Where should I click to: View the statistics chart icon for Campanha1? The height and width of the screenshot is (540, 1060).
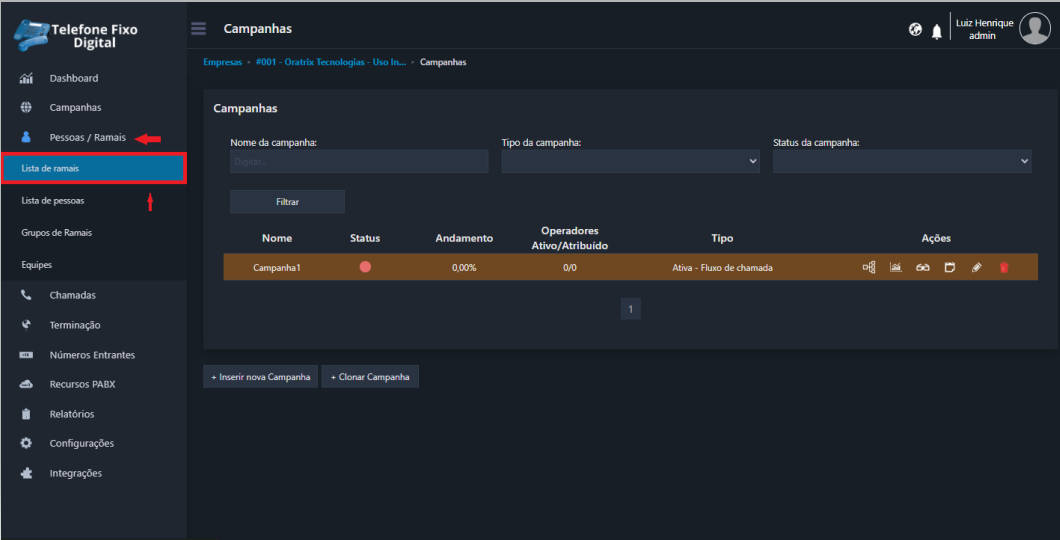[896, 267]
